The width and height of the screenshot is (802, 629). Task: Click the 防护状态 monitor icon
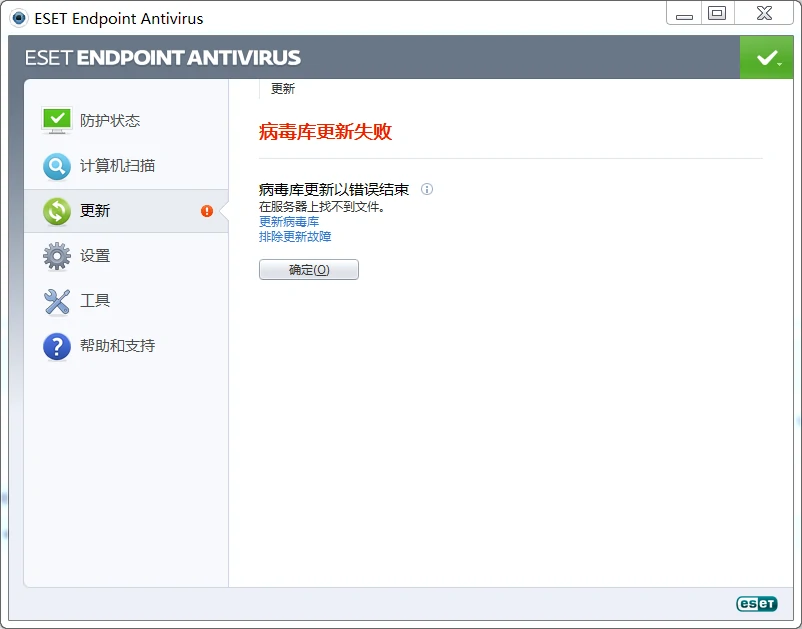57,120
